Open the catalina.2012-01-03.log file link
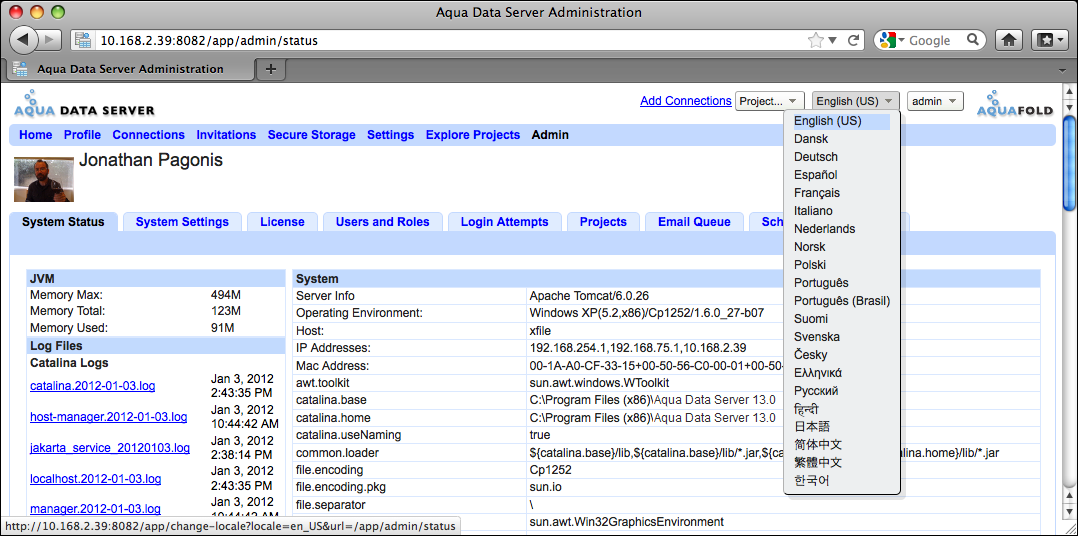The height and width of the screenshot is (536, 1078). (x=92, y=386)
